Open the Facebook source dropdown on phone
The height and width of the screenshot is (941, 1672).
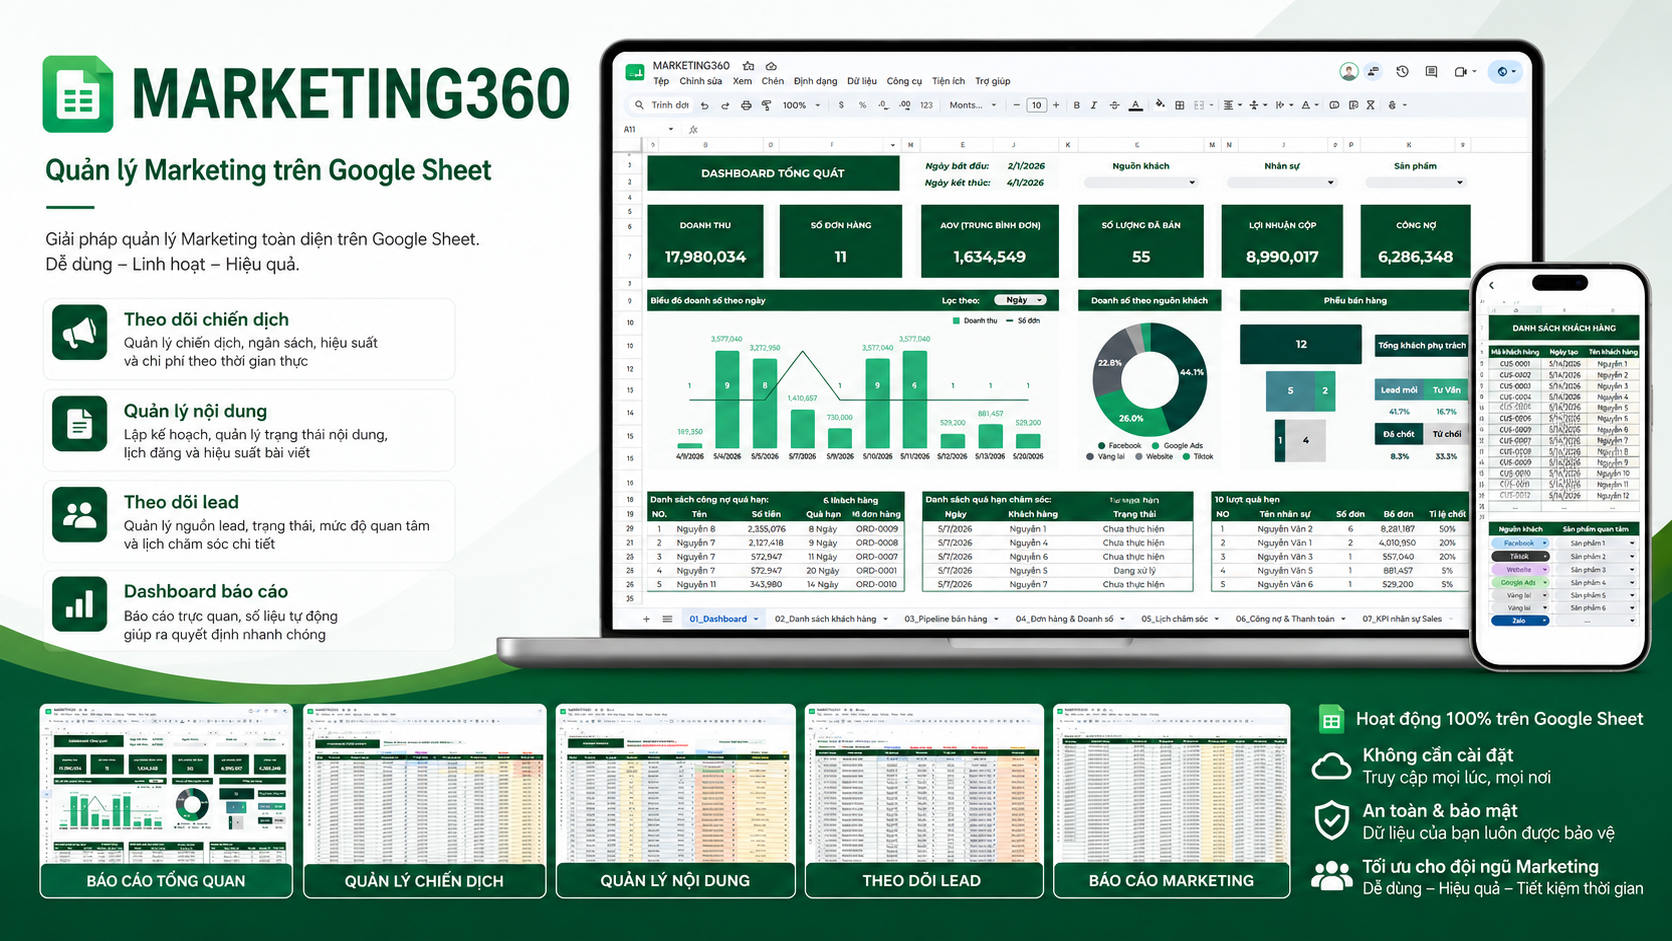tap(1520, 543)
